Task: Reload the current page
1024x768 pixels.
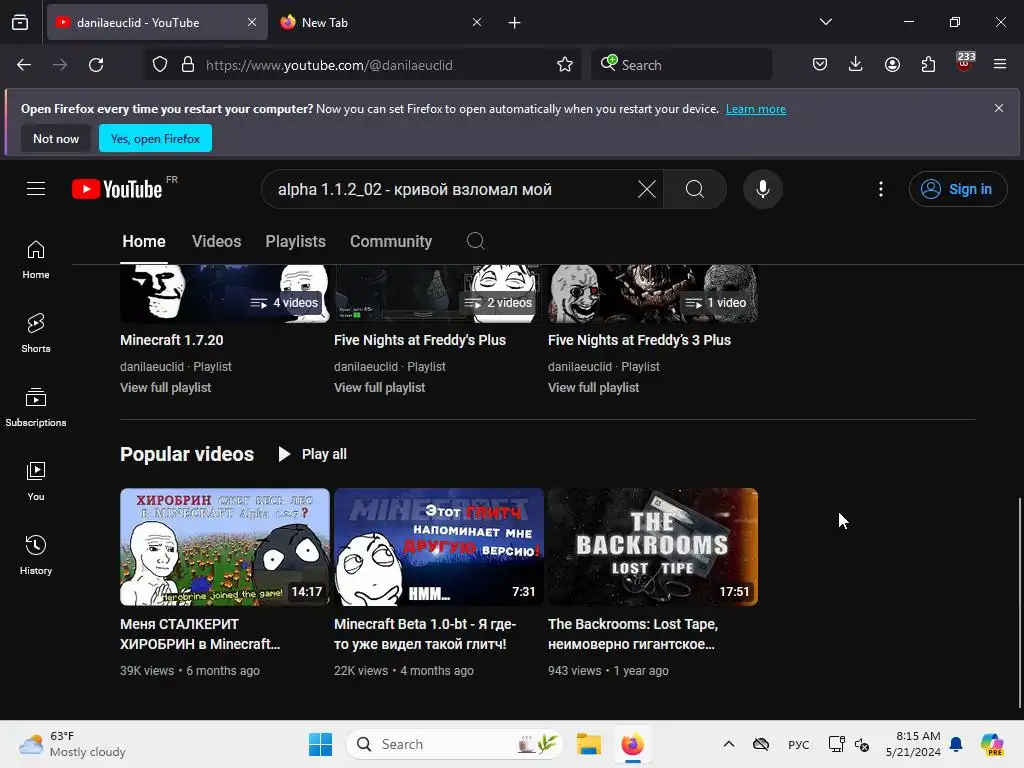Action: [x=96, y=65]
